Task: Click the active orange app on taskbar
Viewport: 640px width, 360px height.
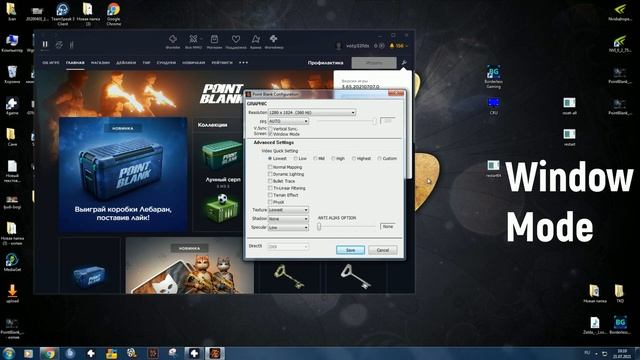Action: [x=215, y=353]
